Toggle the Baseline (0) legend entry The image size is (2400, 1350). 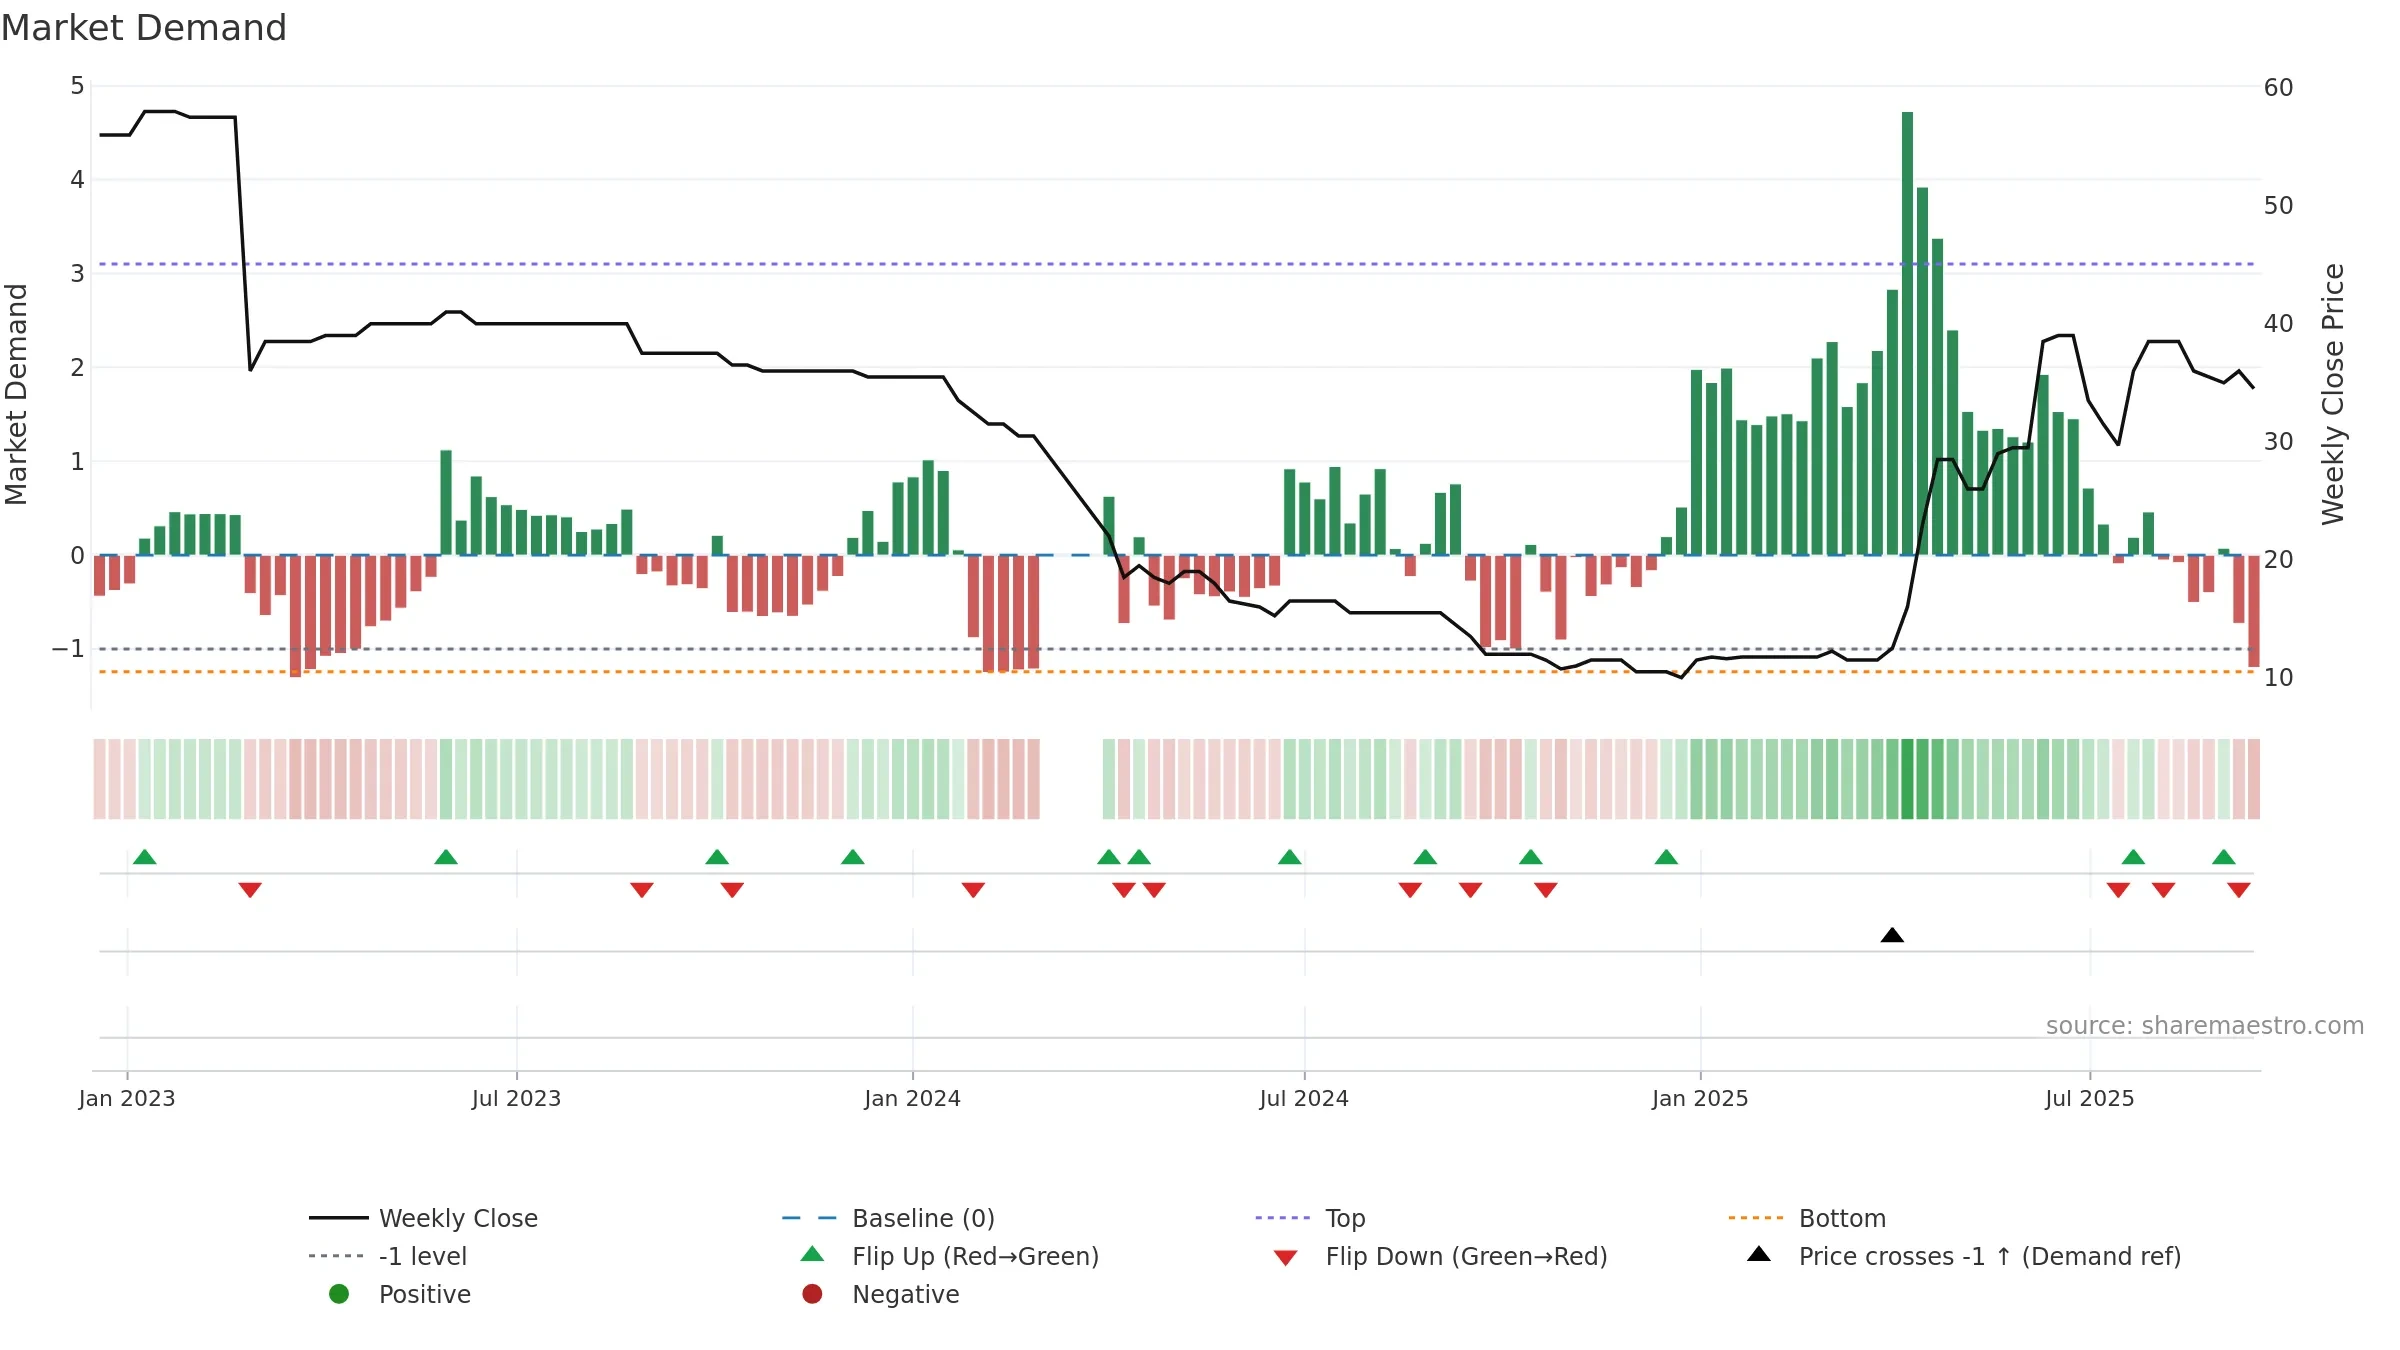click(x=888, y=1218)
